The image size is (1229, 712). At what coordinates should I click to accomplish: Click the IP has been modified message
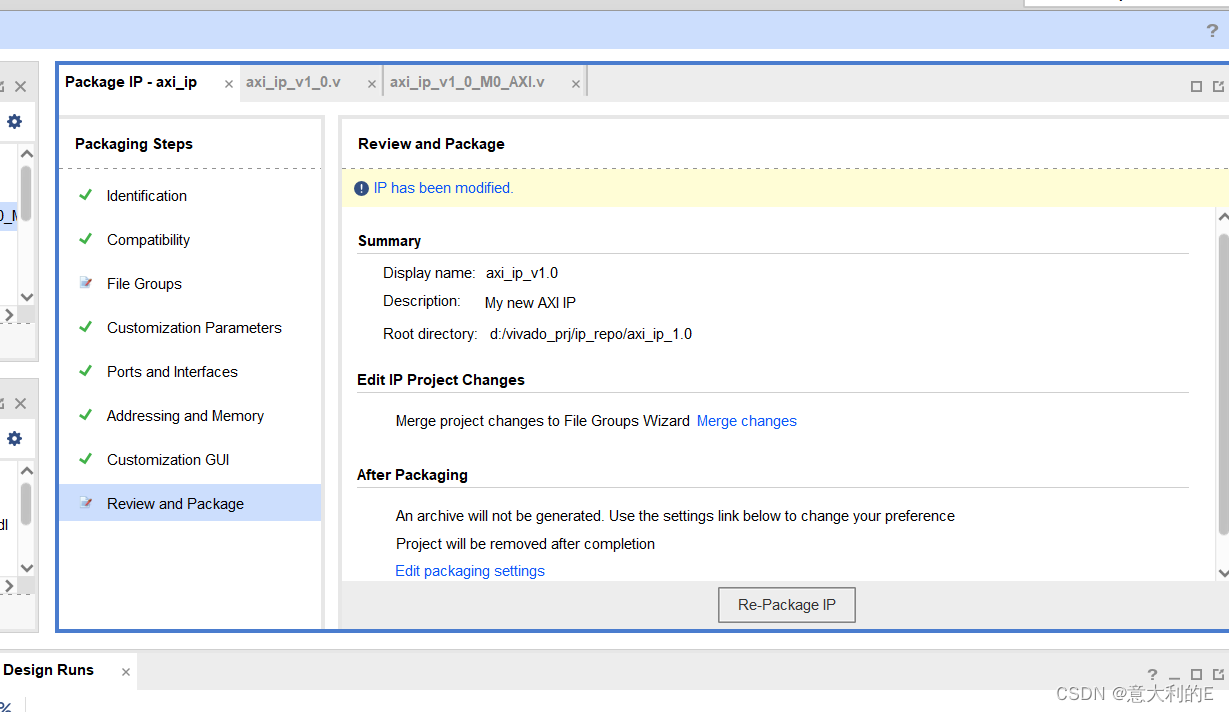(443, 188)
